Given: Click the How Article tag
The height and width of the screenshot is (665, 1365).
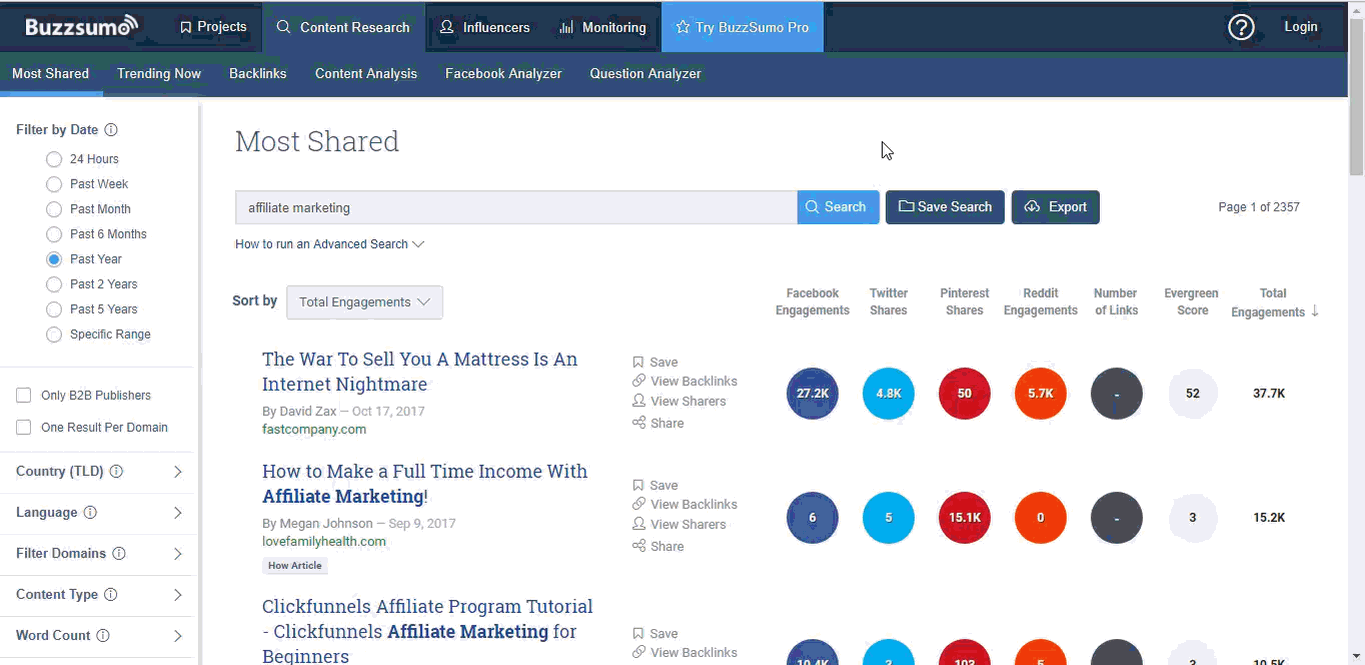Looking at the screenshot, I should [x=295, y=565].
